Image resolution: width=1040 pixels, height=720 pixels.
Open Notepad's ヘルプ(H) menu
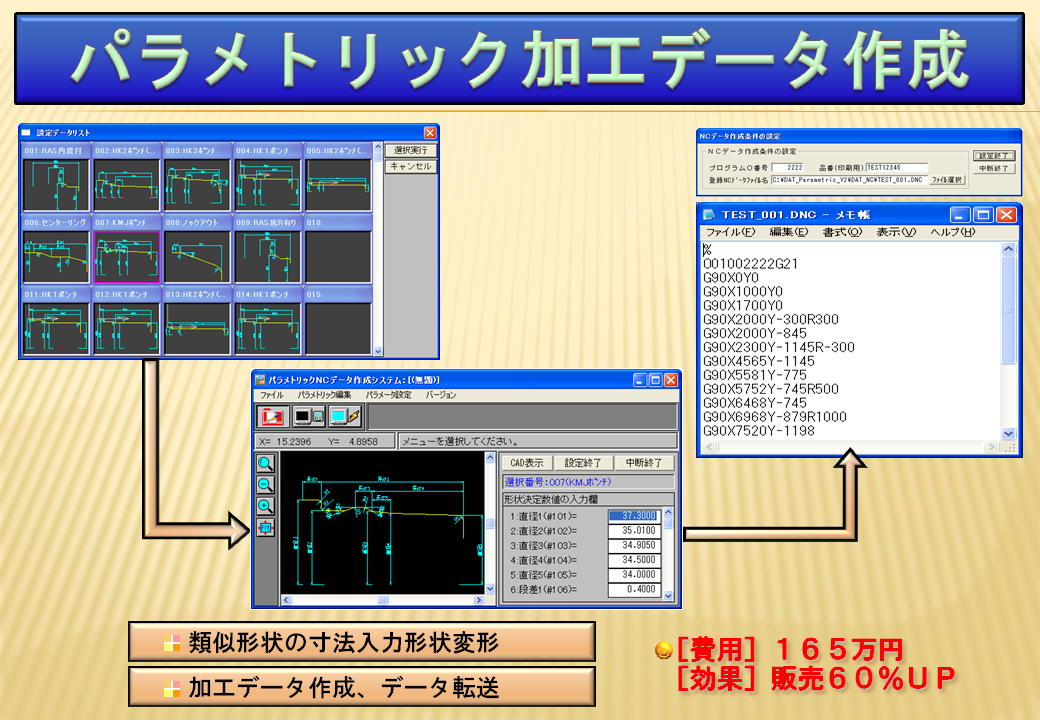click(x=952, y=232)
